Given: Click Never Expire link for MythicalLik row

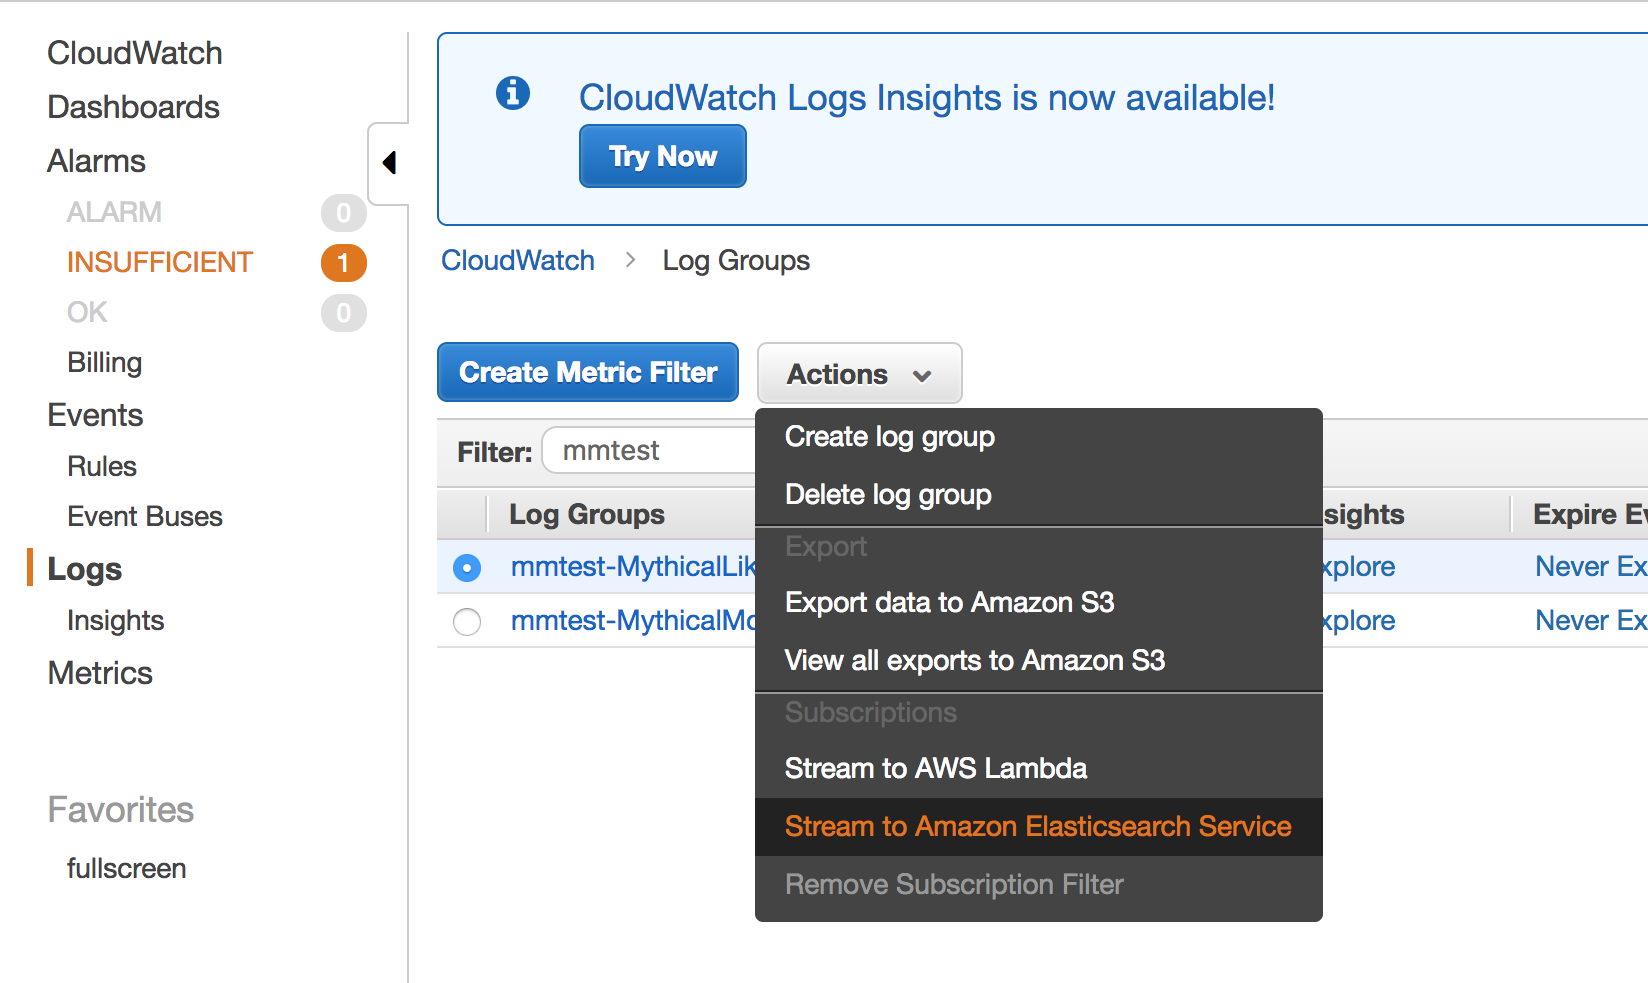Looking at the screenshot, I should (x=1591, y=567).
